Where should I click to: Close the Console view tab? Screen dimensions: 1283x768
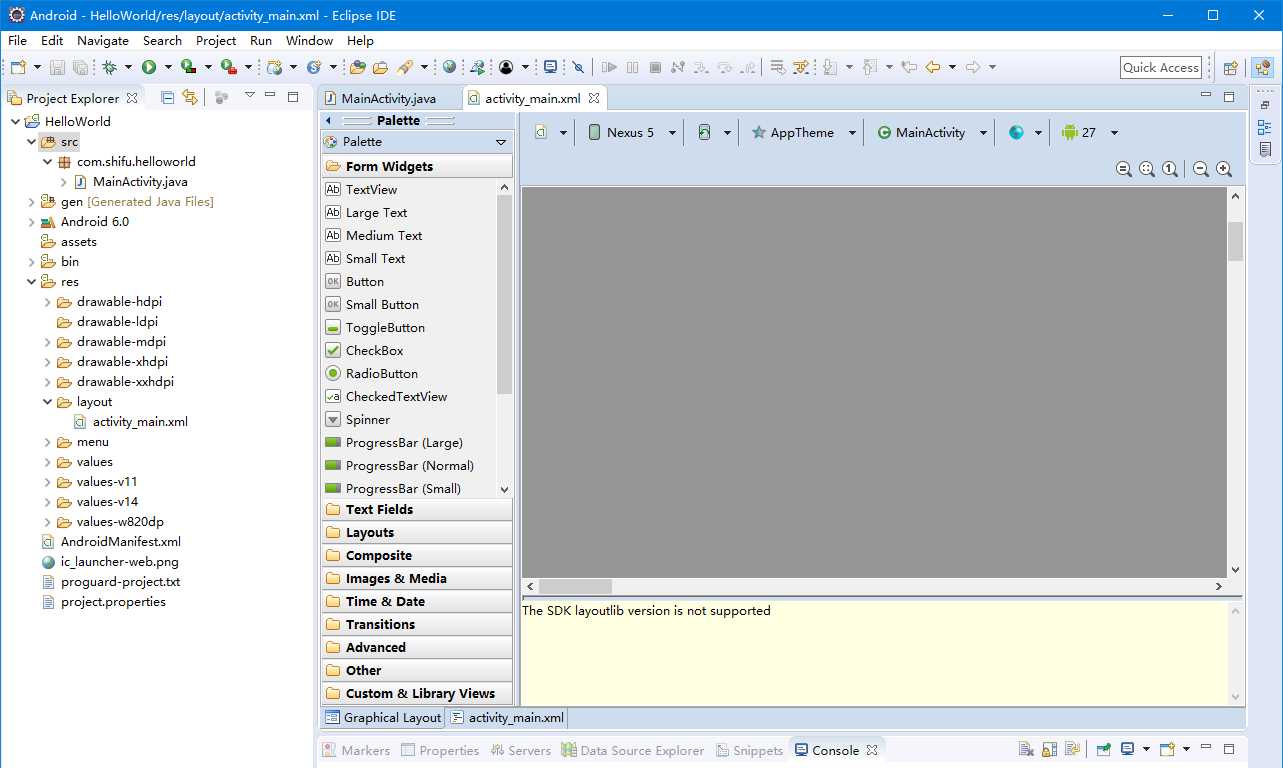[x=872, y=750]
